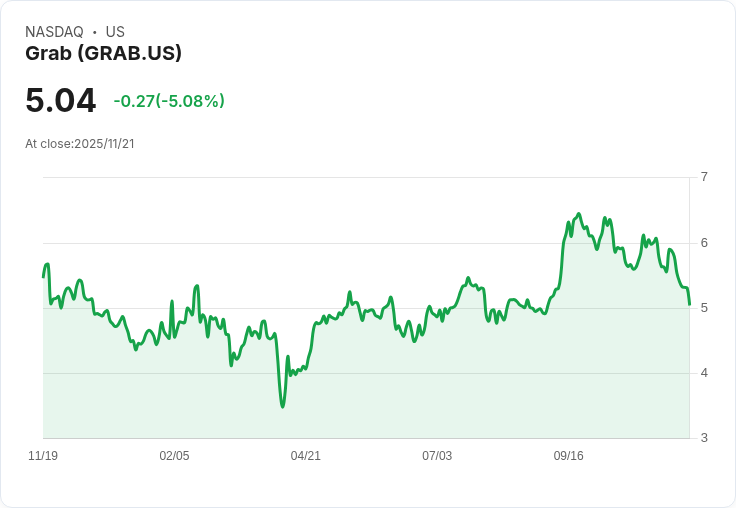Click the starting point of the price line
Image resolution: width=736 pixels, height=508 pixels.
click(44, 277)
